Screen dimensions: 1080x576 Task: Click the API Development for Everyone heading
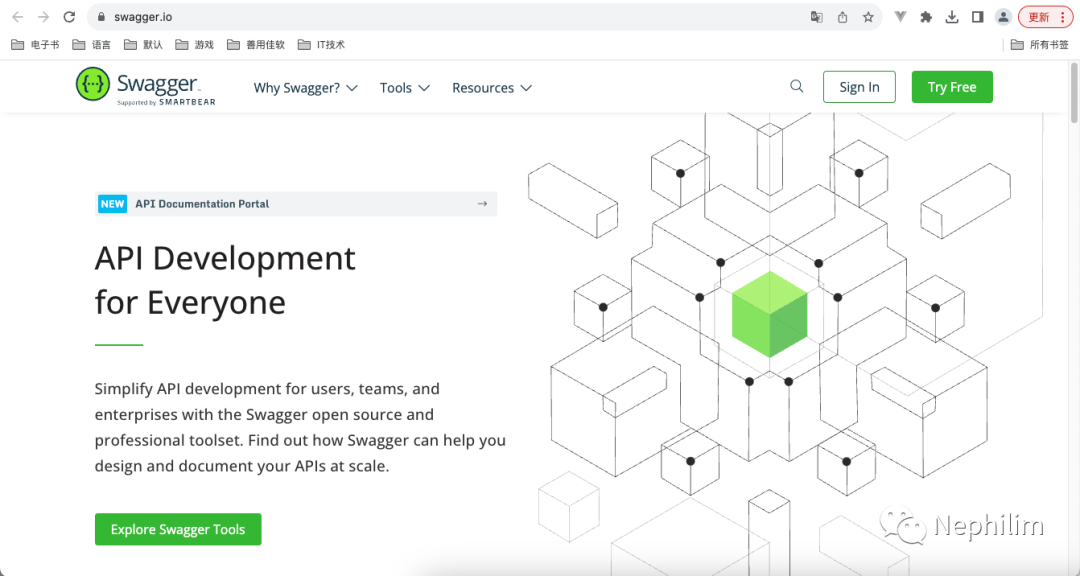[225, 280]
